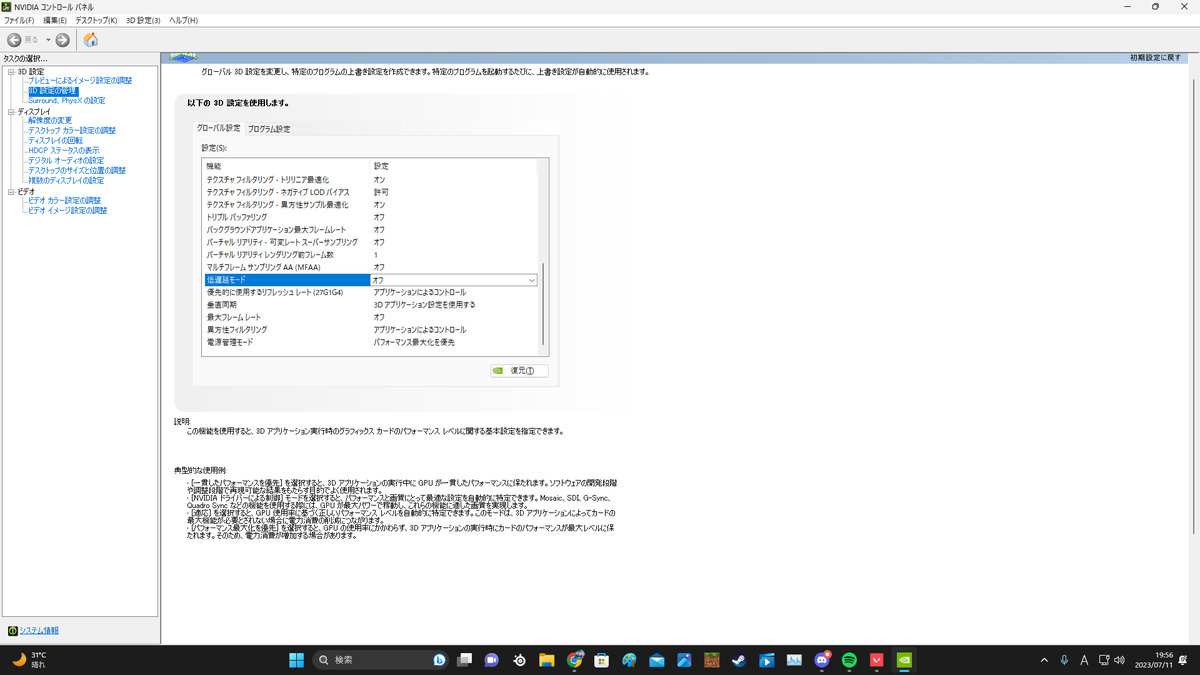Open Google Chrome from the taskbar

coord(574,660)
